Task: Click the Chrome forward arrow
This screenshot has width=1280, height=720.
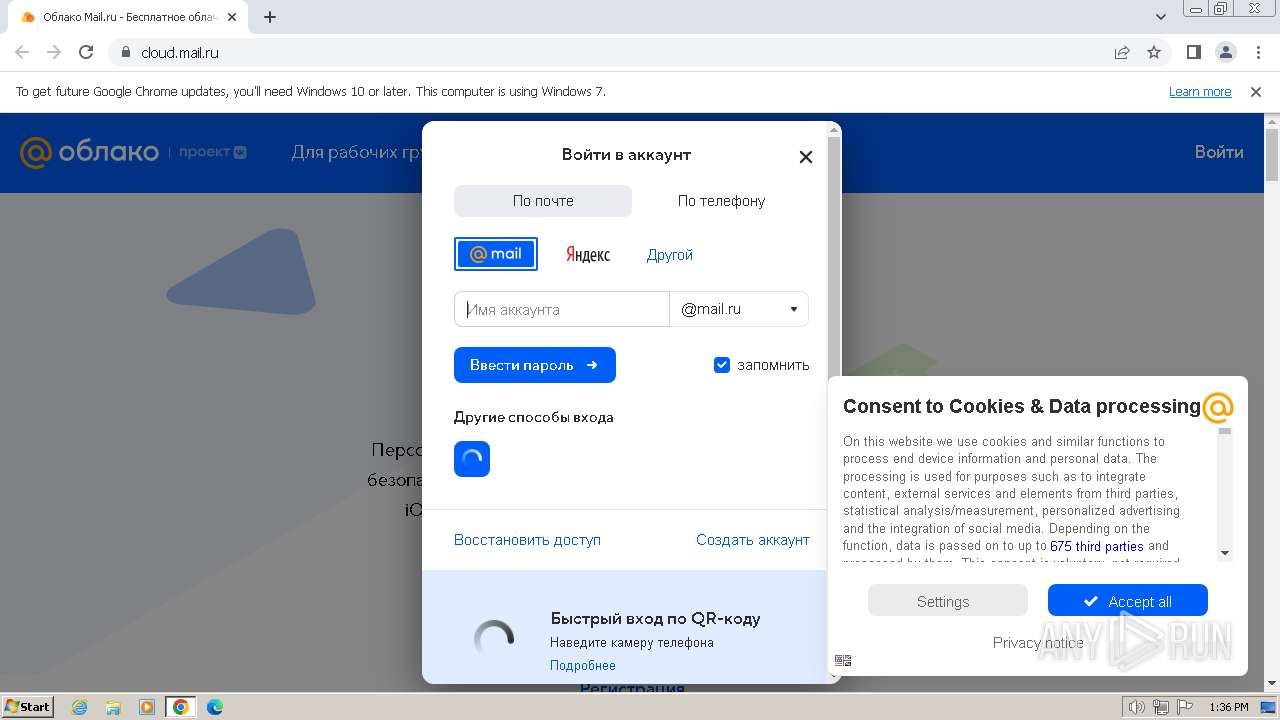Action: pos(54,52)
